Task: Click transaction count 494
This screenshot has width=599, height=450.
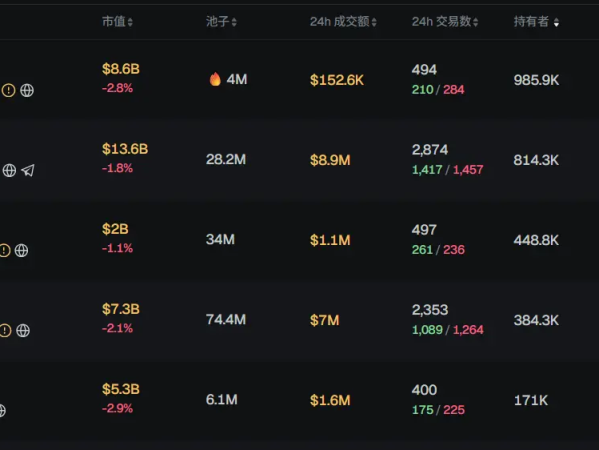Action: click(424, 70)
